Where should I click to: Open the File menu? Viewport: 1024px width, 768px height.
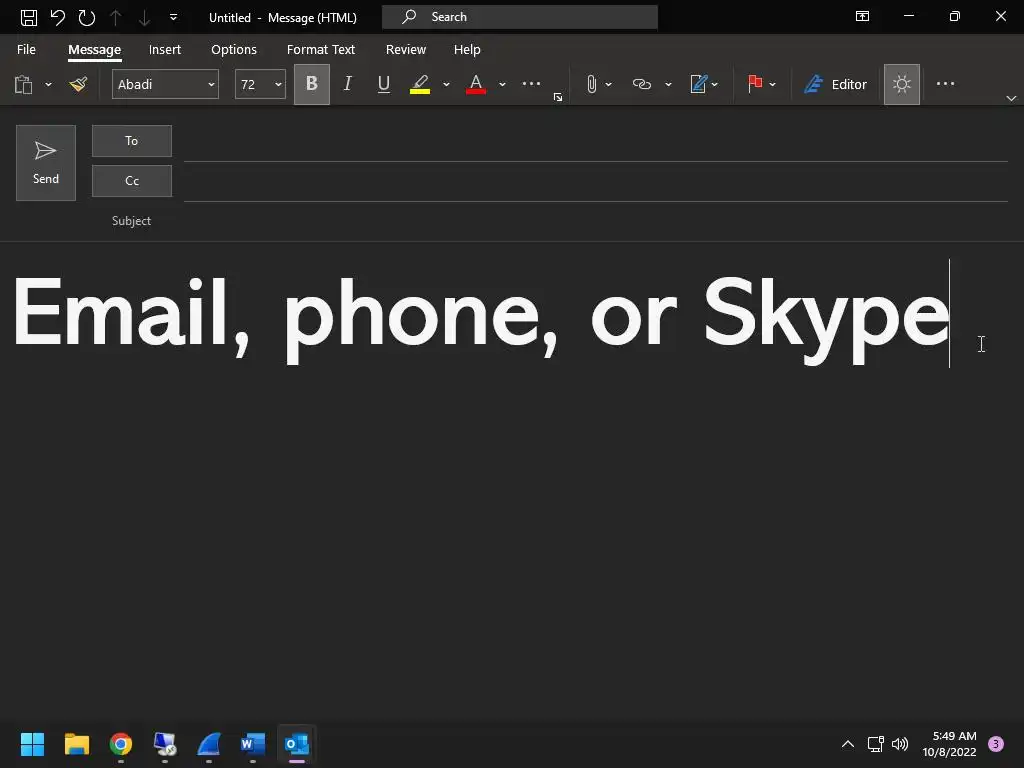[26, 50]
